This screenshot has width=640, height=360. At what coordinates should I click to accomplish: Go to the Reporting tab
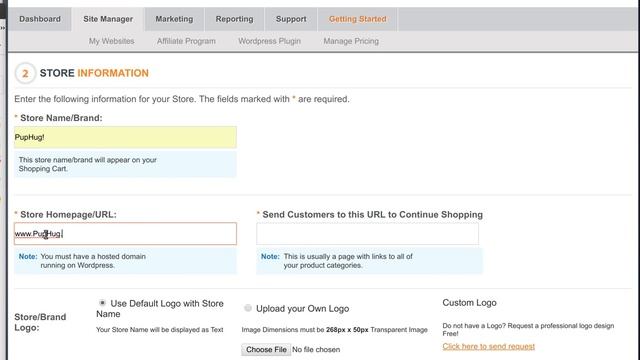coord(234,19)
